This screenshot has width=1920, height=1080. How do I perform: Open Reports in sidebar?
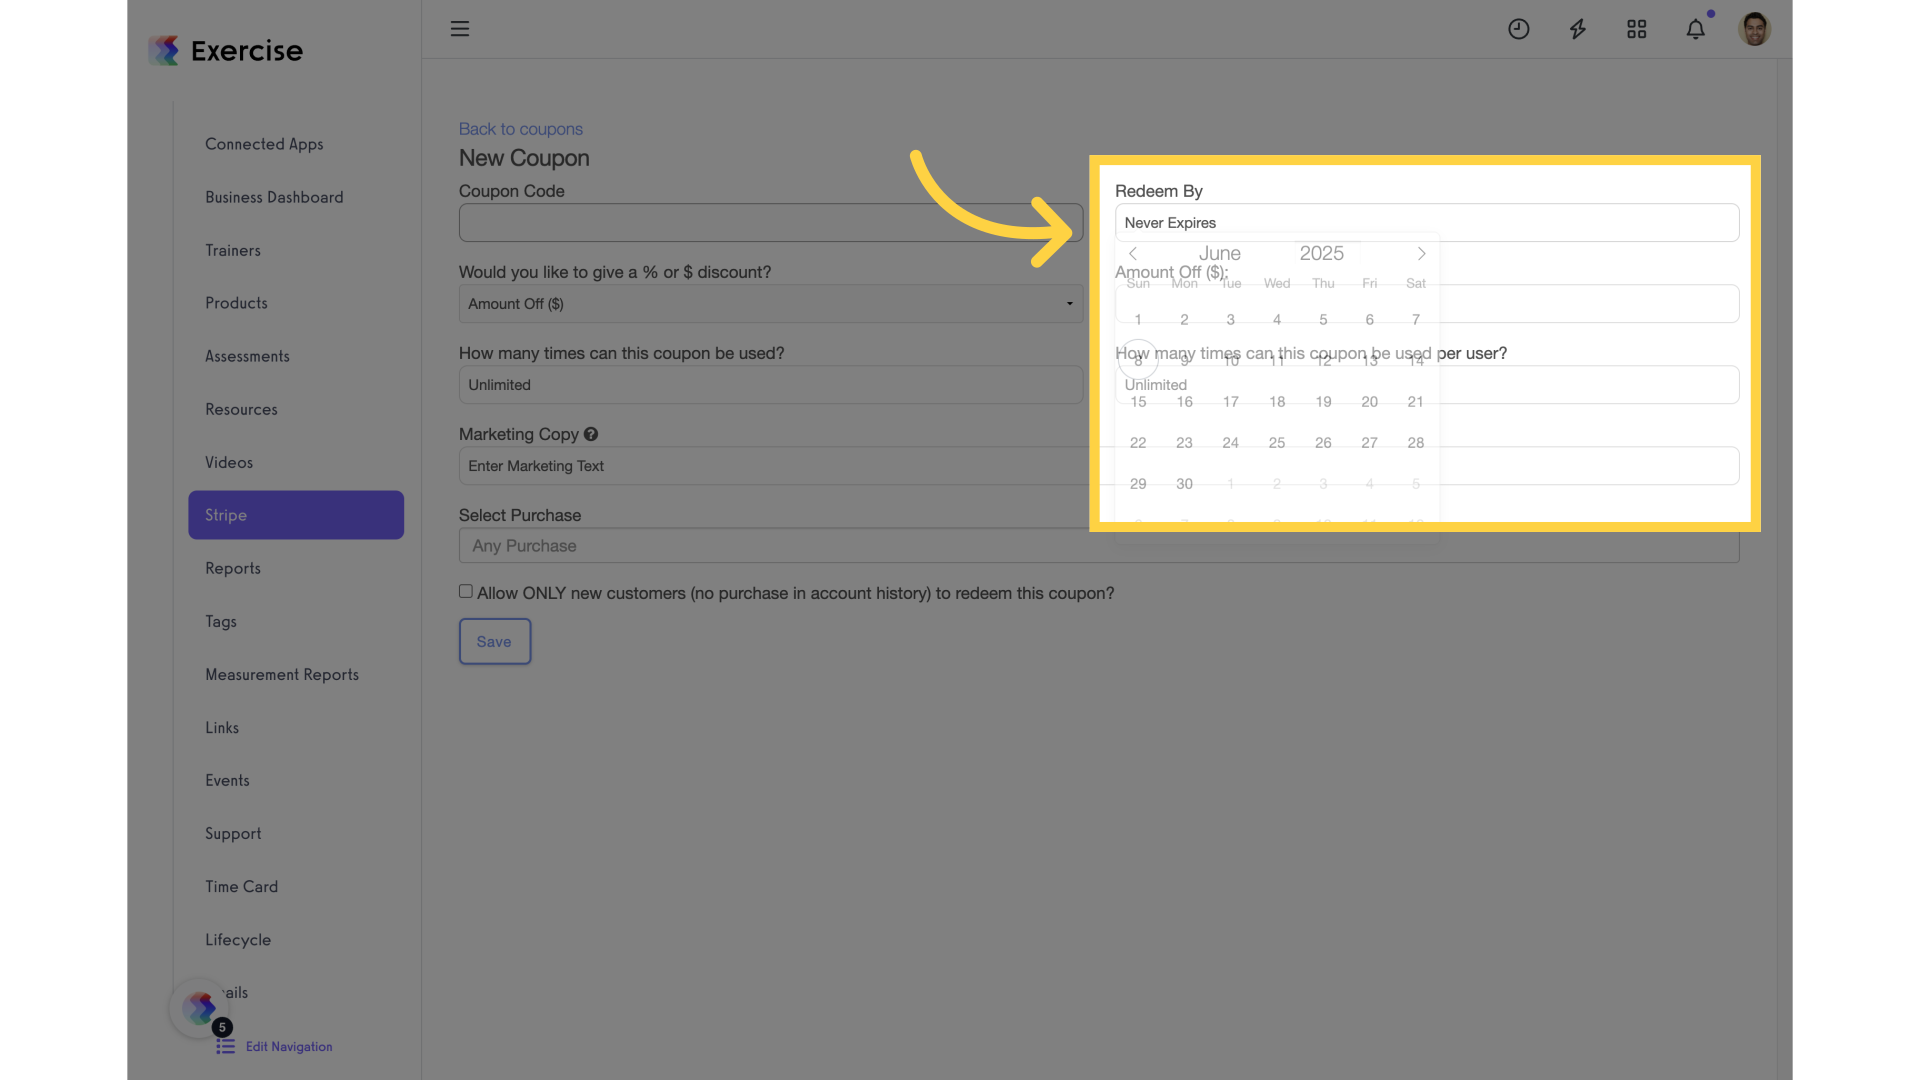pyautogui.click(x=233, y=568)
